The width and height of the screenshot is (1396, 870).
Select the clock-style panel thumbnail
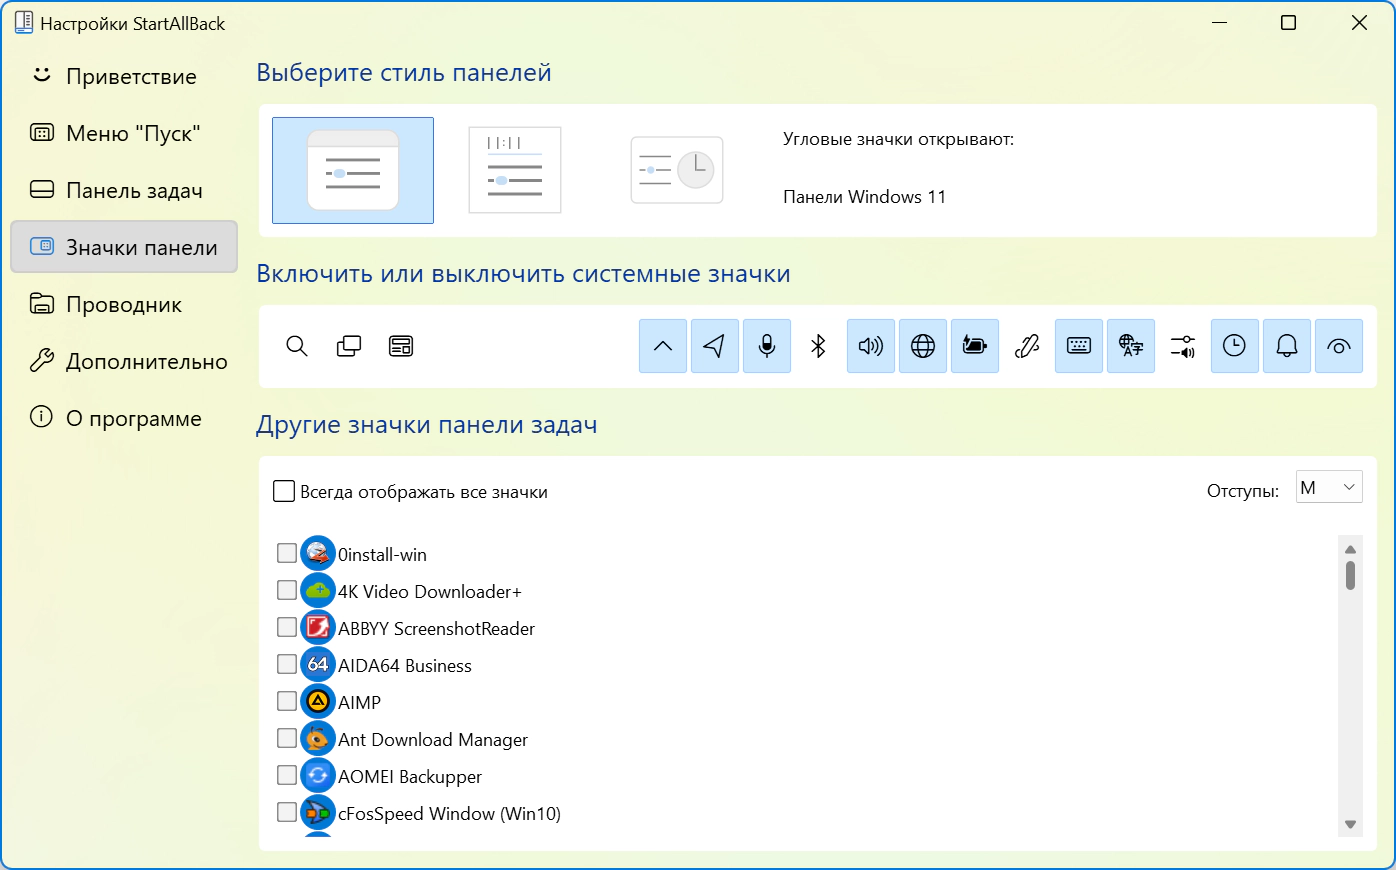coord(677,170)
